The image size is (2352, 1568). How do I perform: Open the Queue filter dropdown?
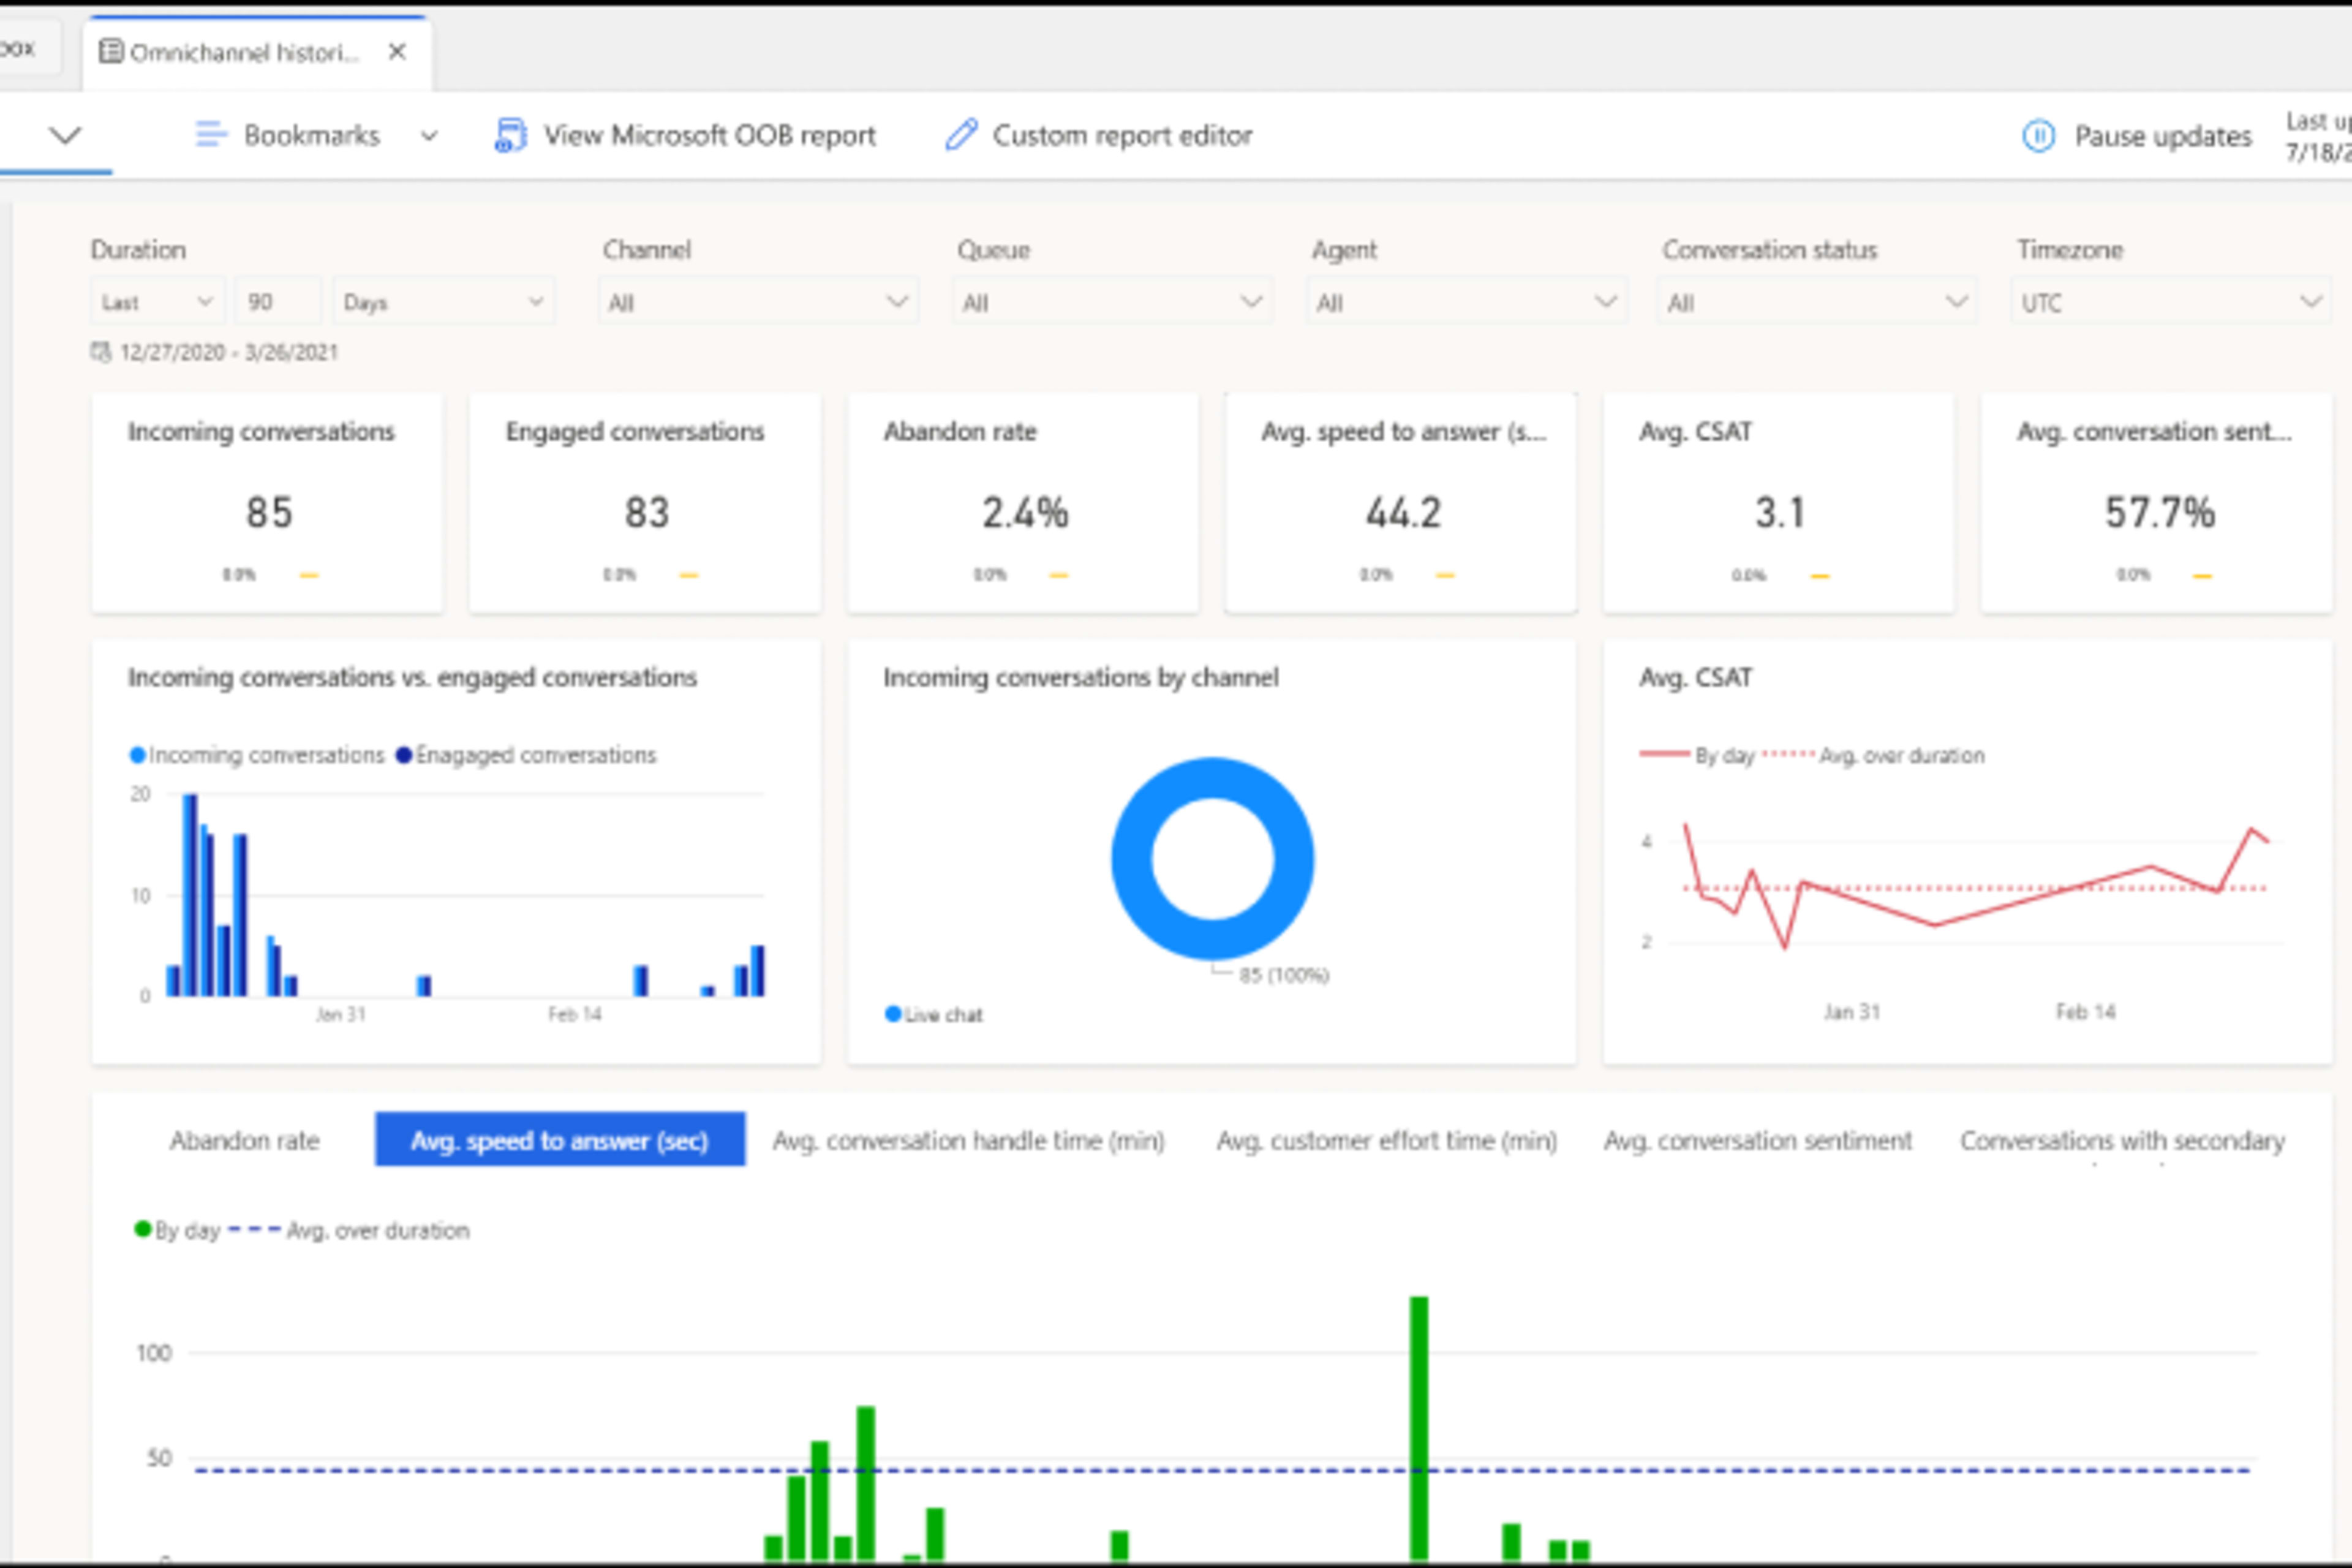click(1112, 302)
